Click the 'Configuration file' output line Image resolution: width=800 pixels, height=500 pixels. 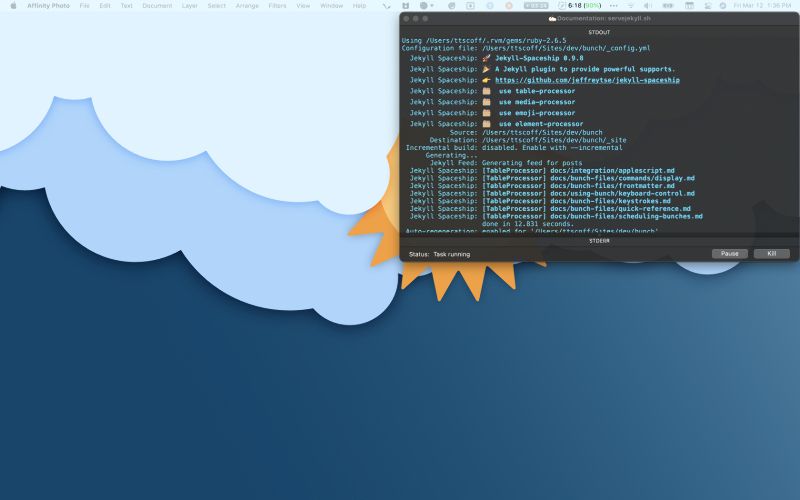pos(526,48)
